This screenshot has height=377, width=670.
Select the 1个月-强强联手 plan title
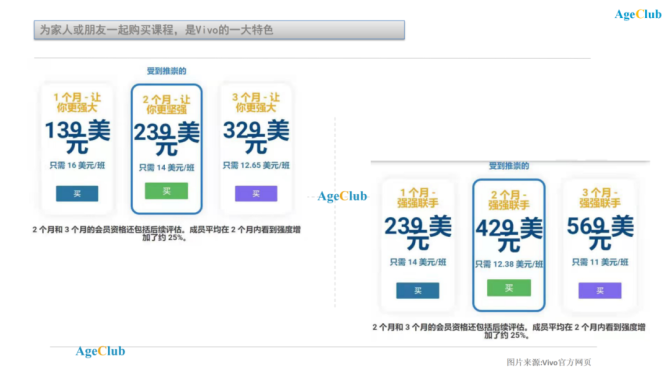point(417,198)
